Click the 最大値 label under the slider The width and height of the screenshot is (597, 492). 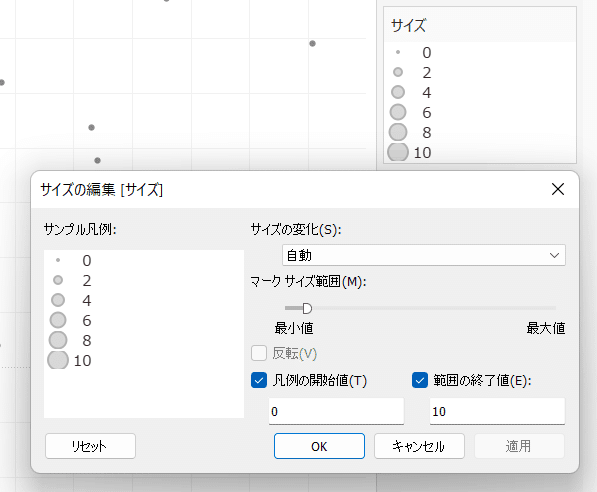[x=546, y=328]
